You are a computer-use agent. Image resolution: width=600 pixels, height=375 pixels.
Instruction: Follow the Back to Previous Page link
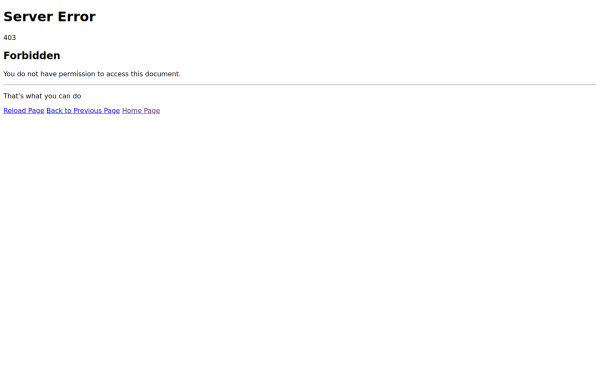coord(83,111)
